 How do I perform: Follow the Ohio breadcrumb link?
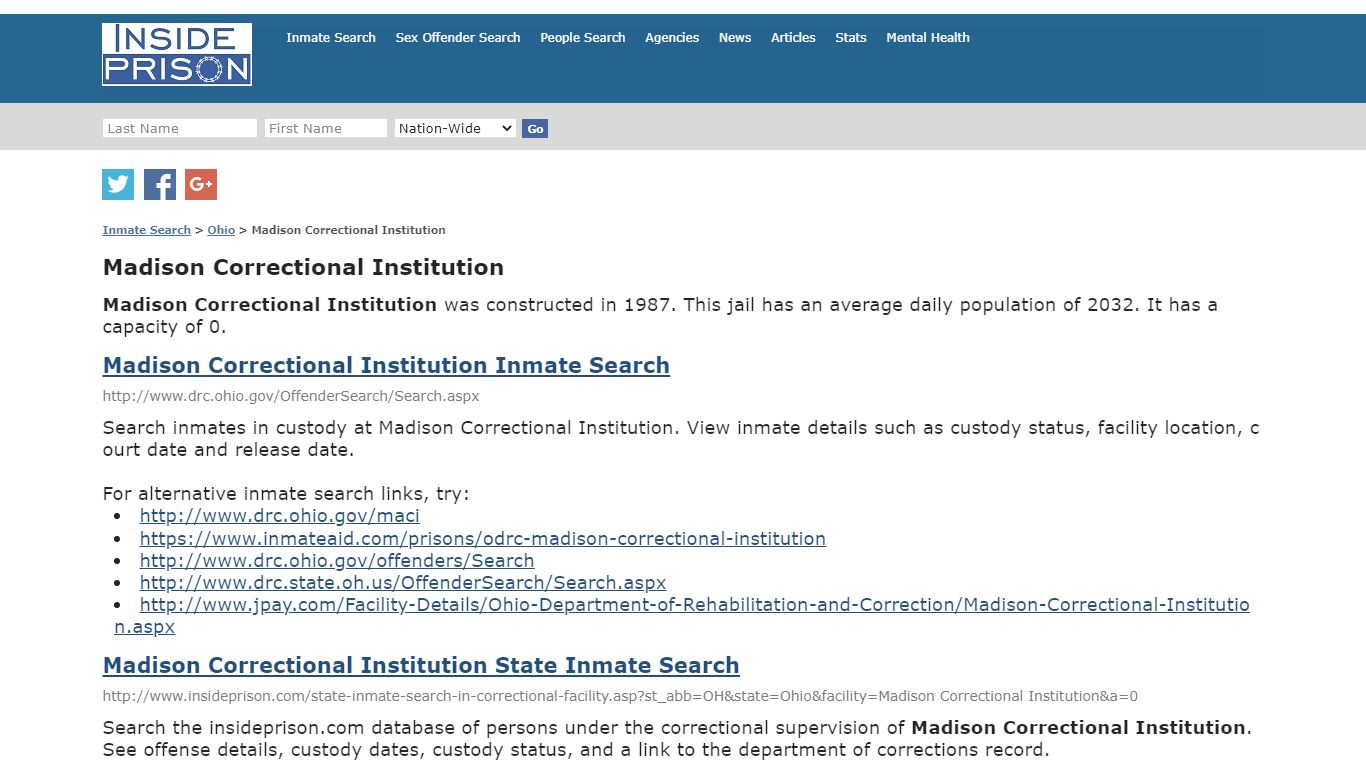point(221,230)
